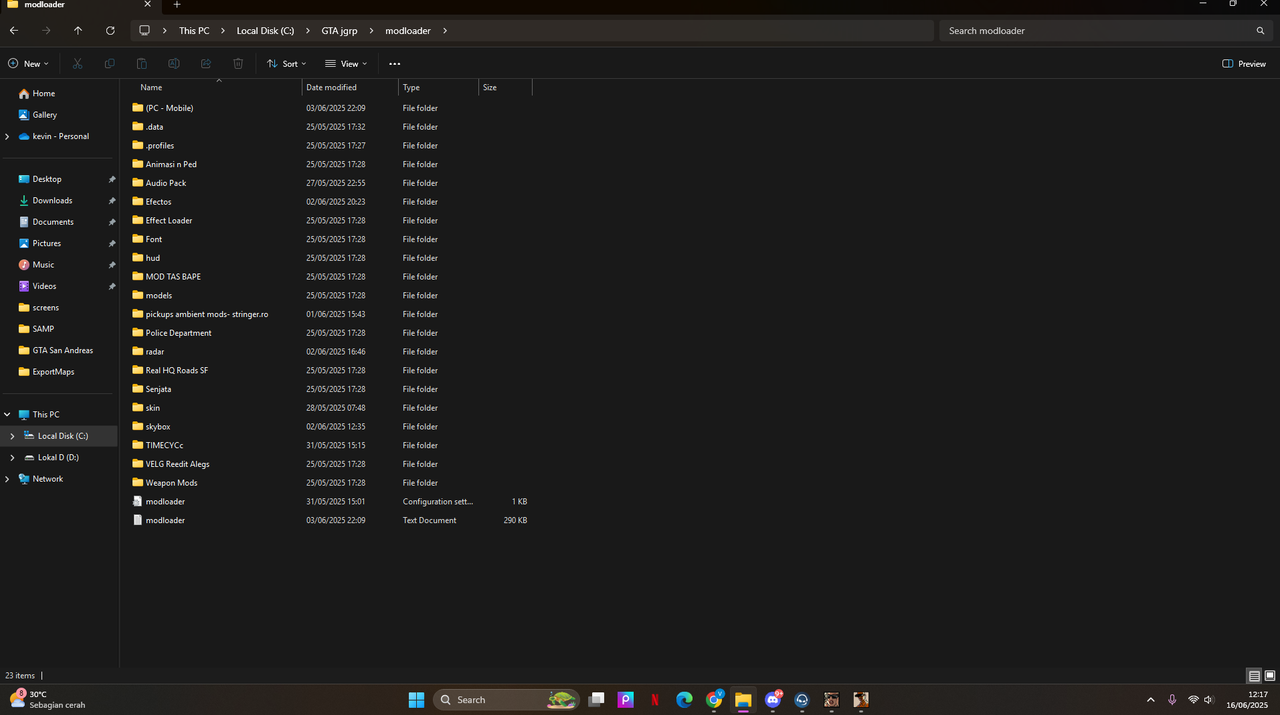Open Chrome from the taskbar

714,700
